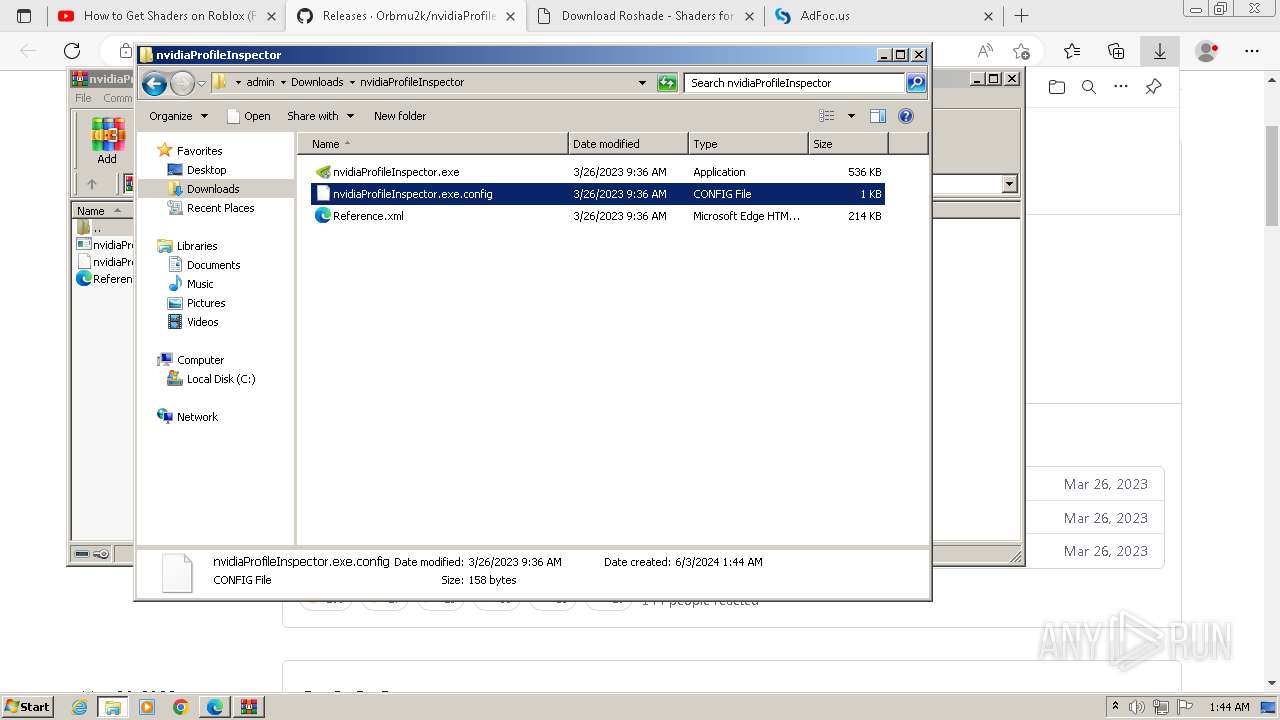
Task: Open WinRAR from taskbar
Action: (x=249, y=707)
